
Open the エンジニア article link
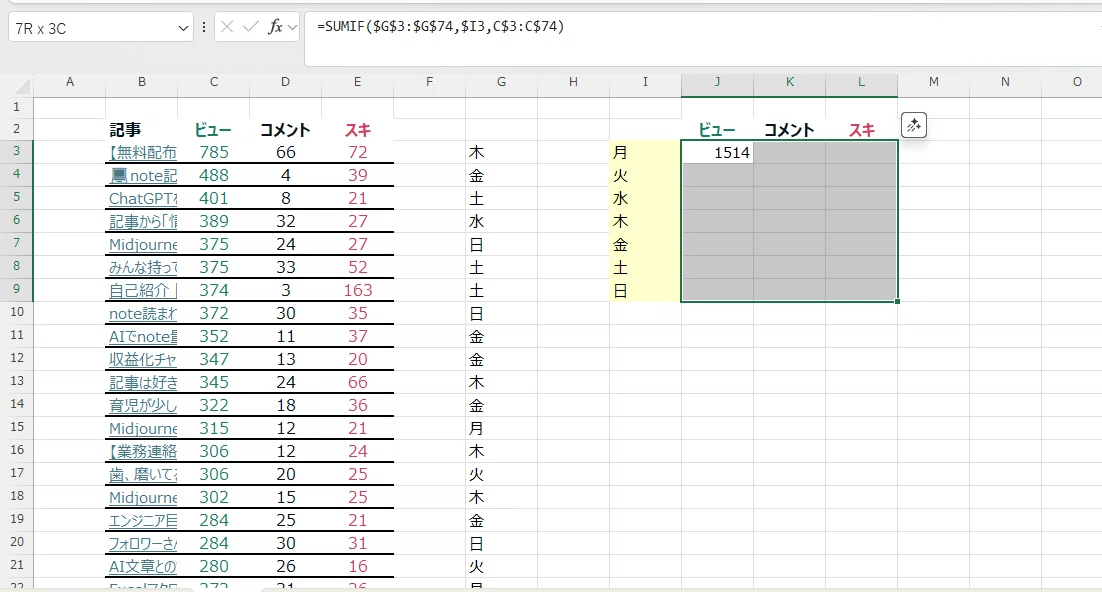(143, 521)
